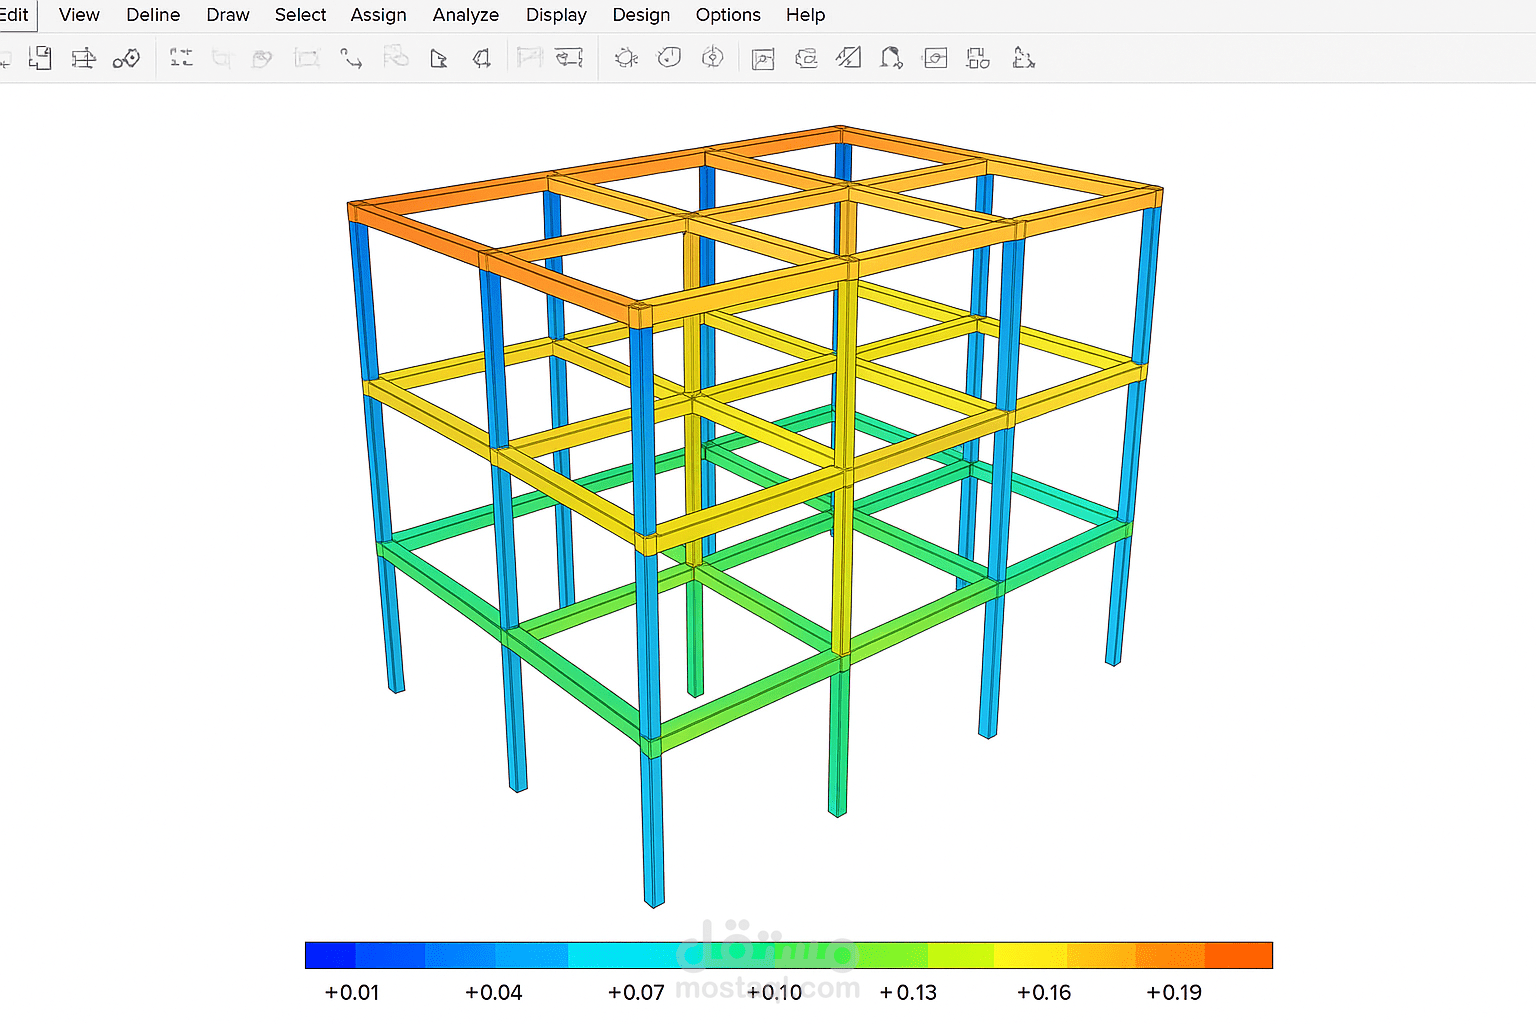1536x1024 pixels.
Task: Click the coiled scroll toolbar icon
Action: click(806, 59)
